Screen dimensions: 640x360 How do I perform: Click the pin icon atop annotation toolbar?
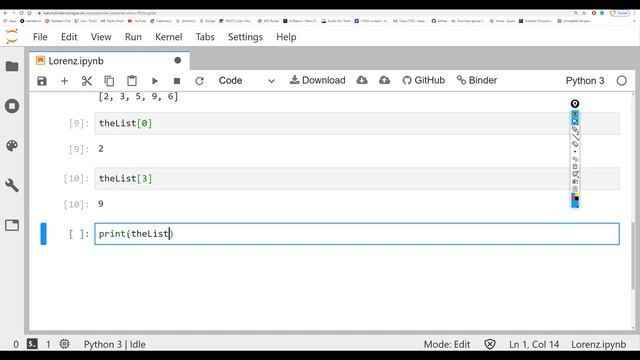pyautogui.click(x=575, y=104)
